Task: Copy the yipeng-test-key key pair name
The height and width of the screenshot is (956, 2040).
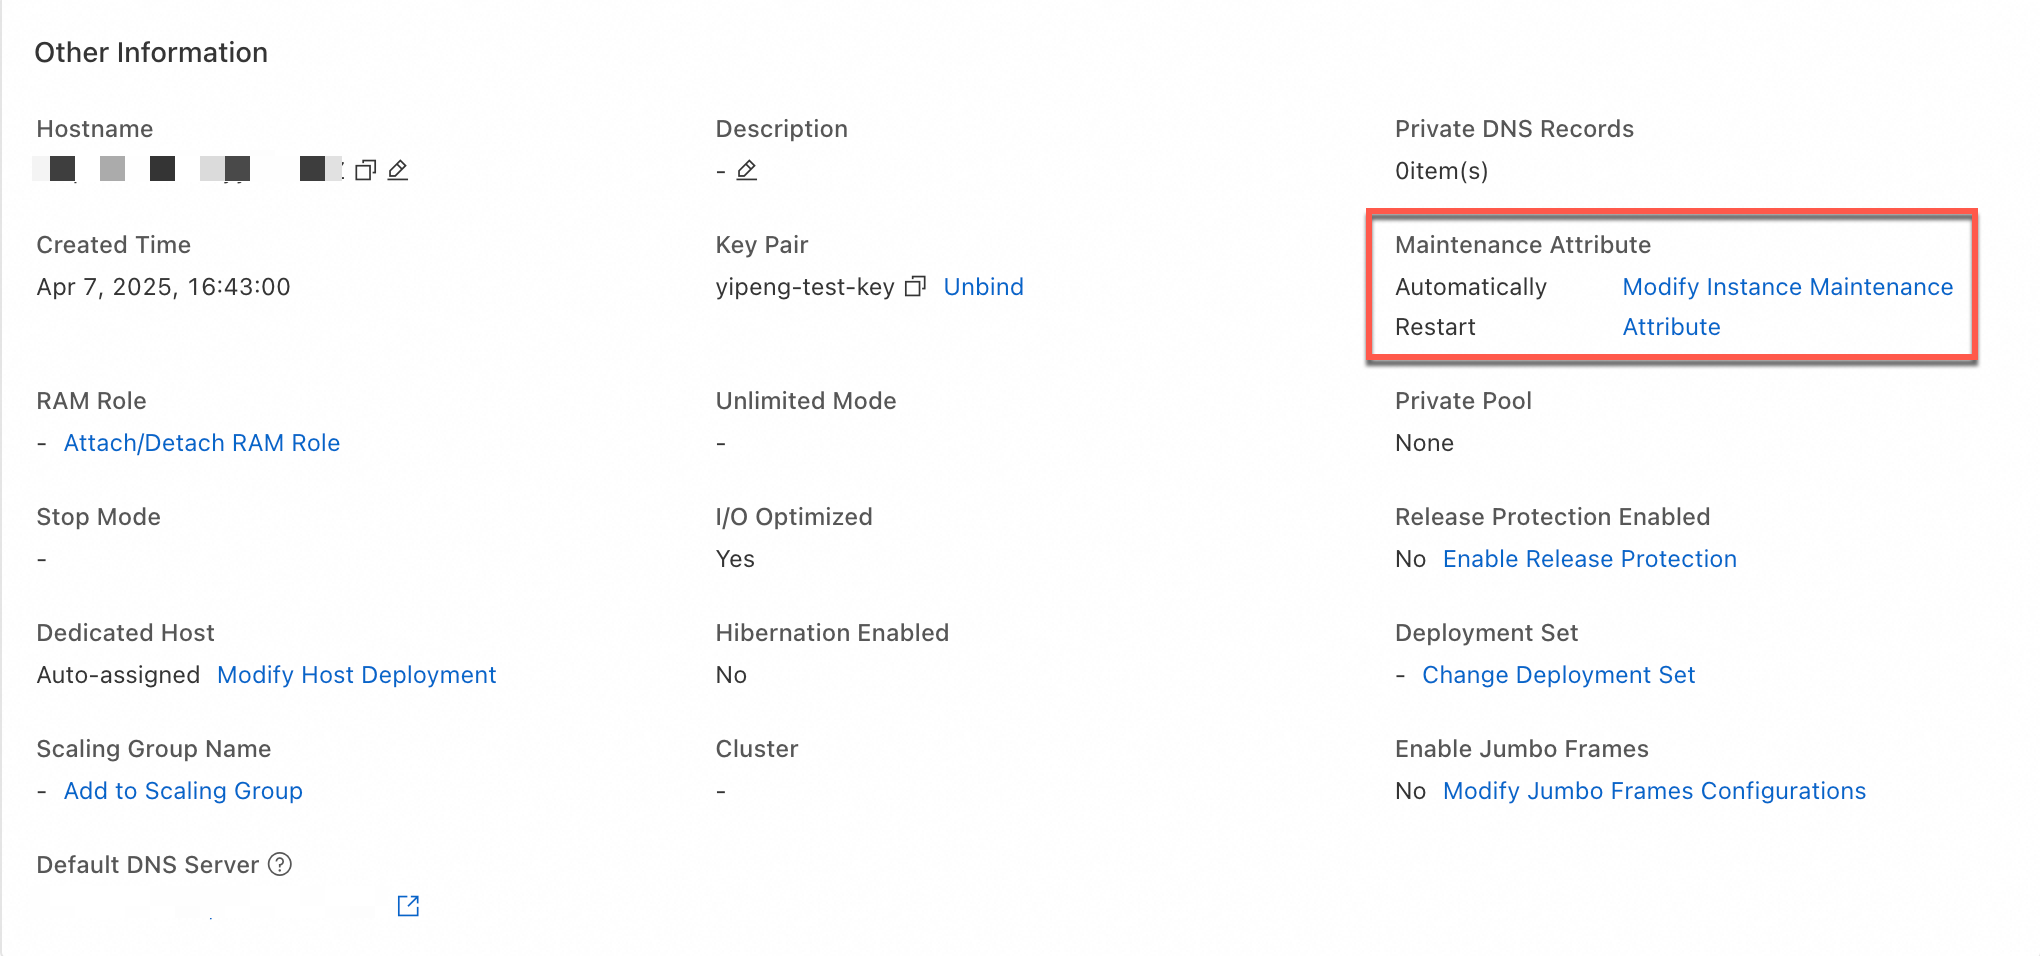Action: tap(915, 287)
